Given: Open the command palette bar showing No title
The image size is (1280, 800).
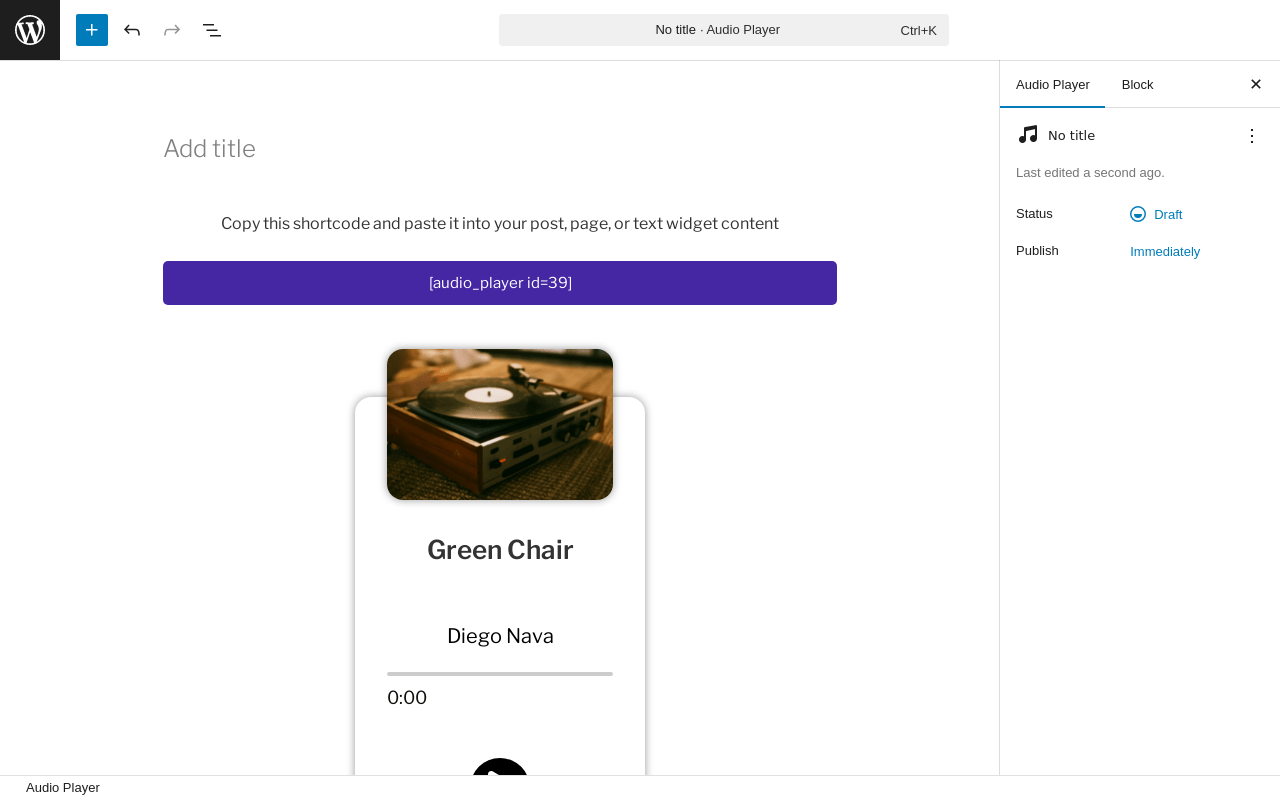Looking at the screenshot, I should coord(724,30).
